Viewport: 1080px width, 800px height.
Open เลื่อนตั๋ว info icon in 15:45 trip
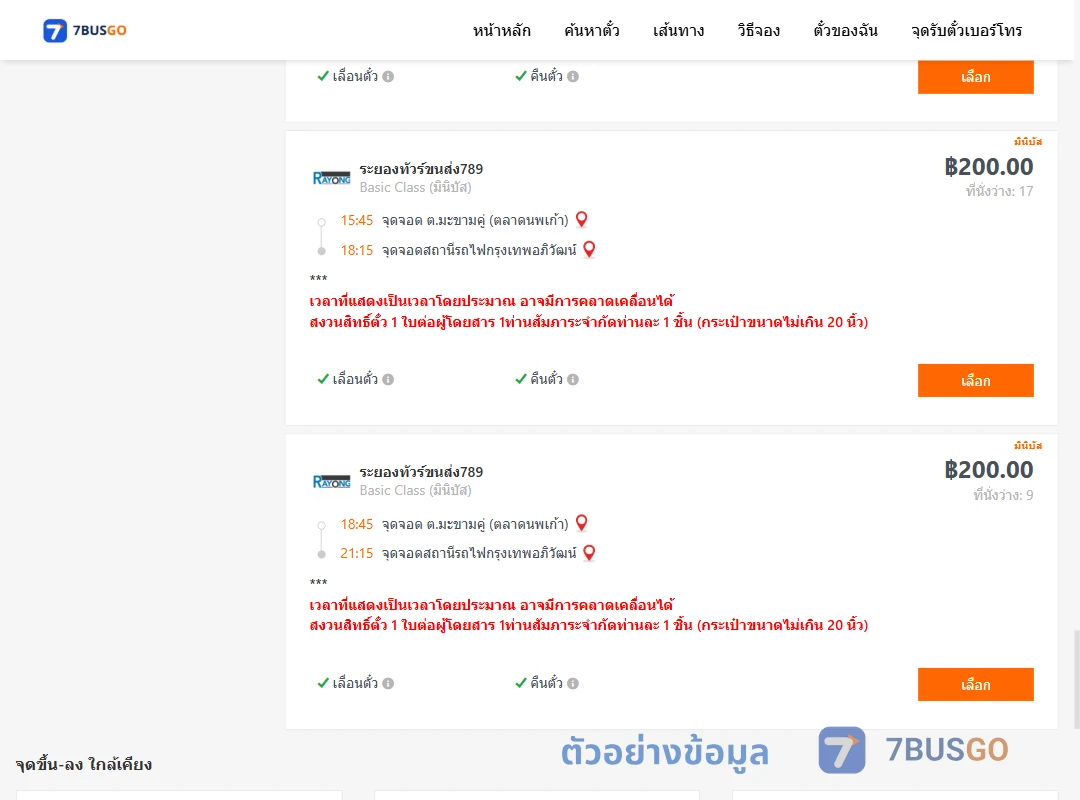point(388,380)
